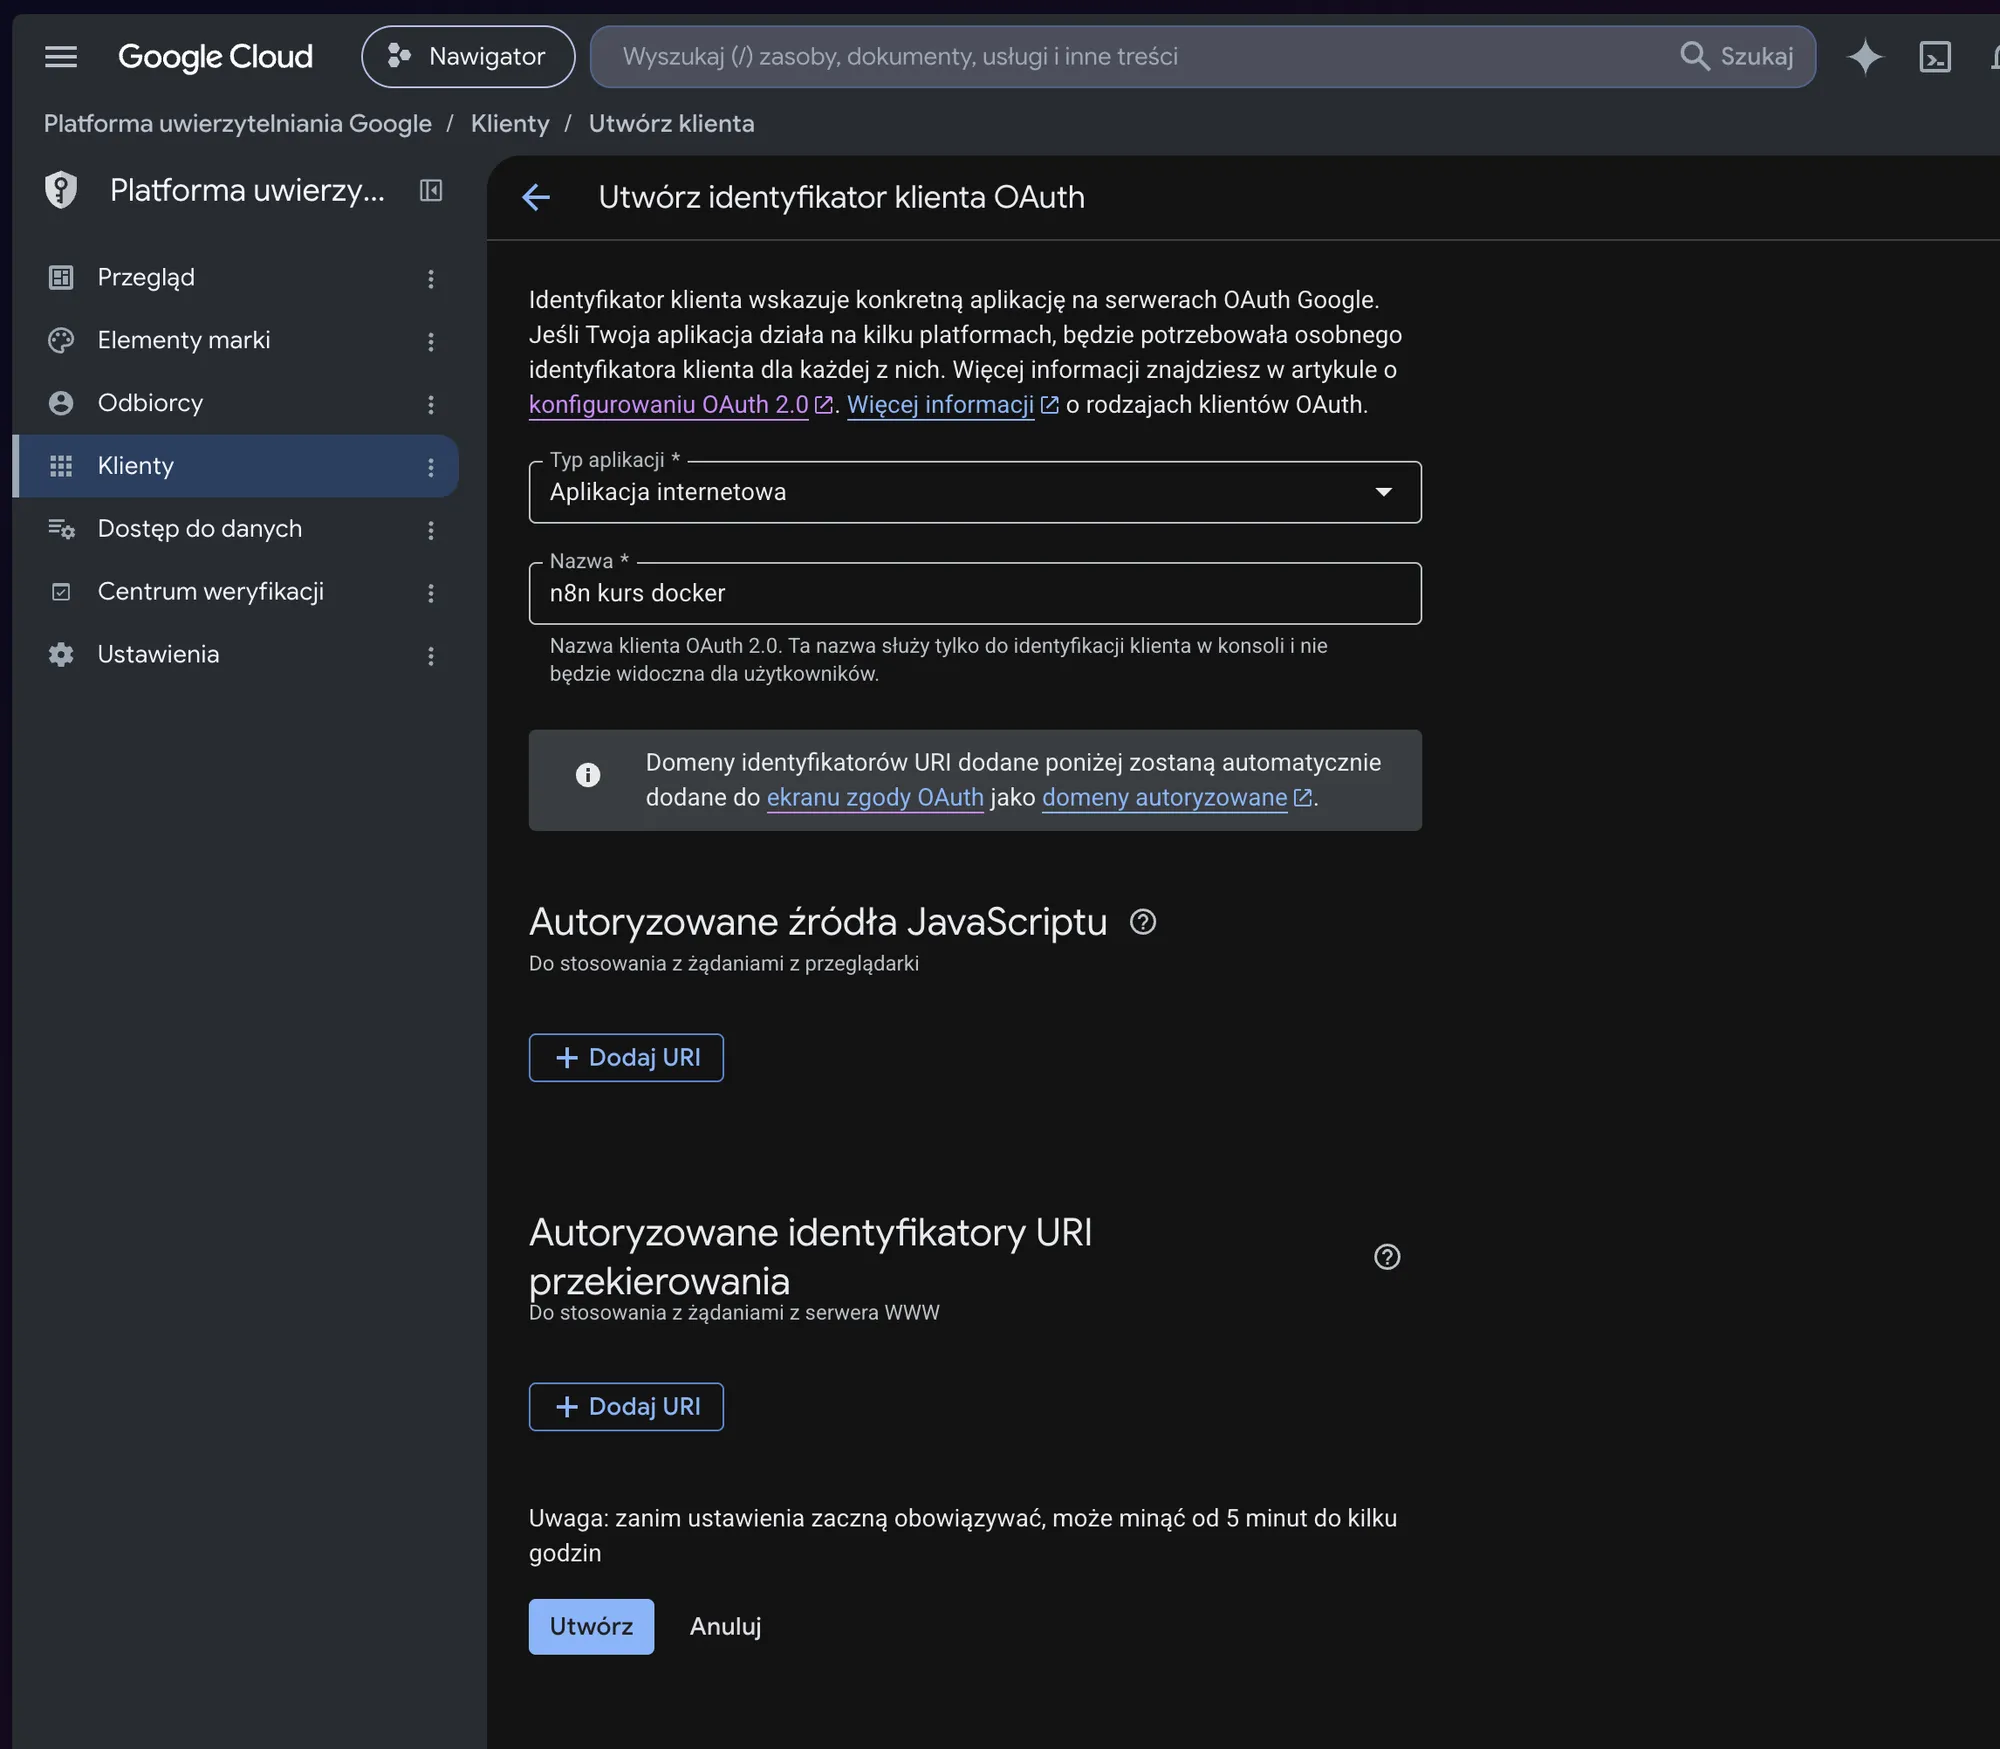Open three-dot options for Klienty
This screenshot has height=1749, width=2000.
coord(431,468)
